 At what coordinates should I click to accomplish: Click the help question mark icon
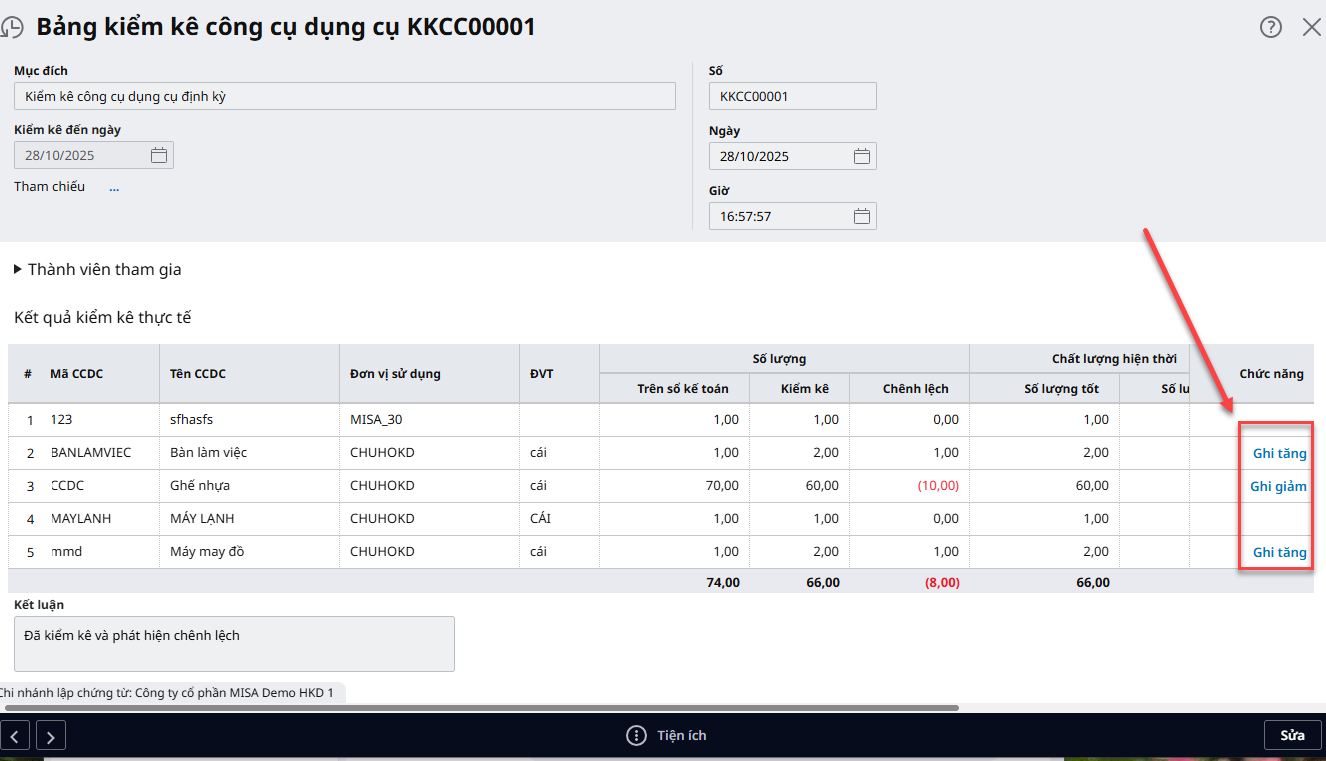(1270, 27)
